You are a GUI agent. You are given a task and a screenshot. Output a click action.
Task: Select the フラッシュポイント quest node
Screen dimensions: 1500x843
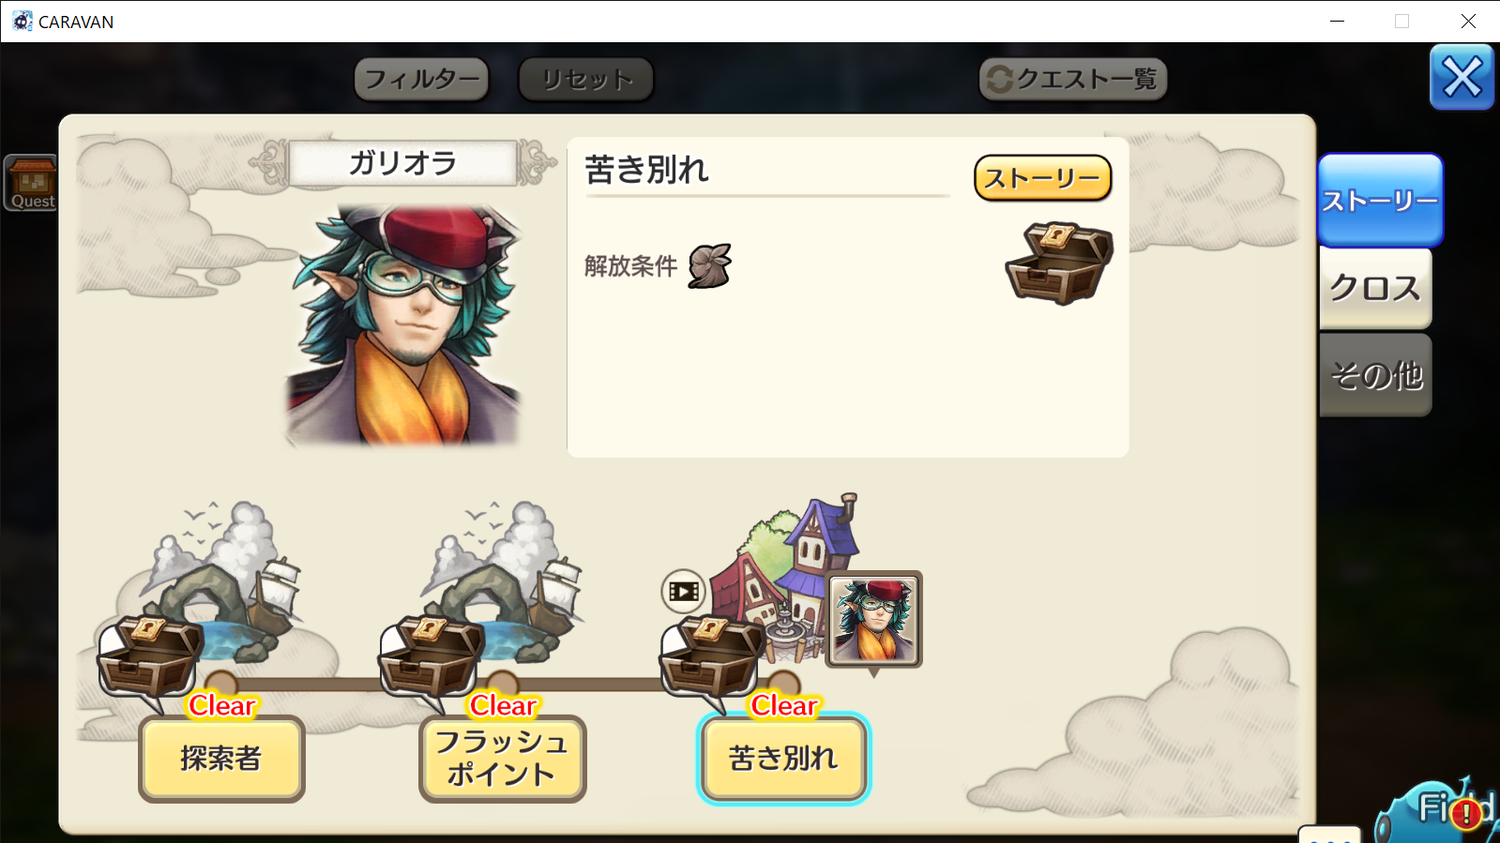click(x=502, y=758)
